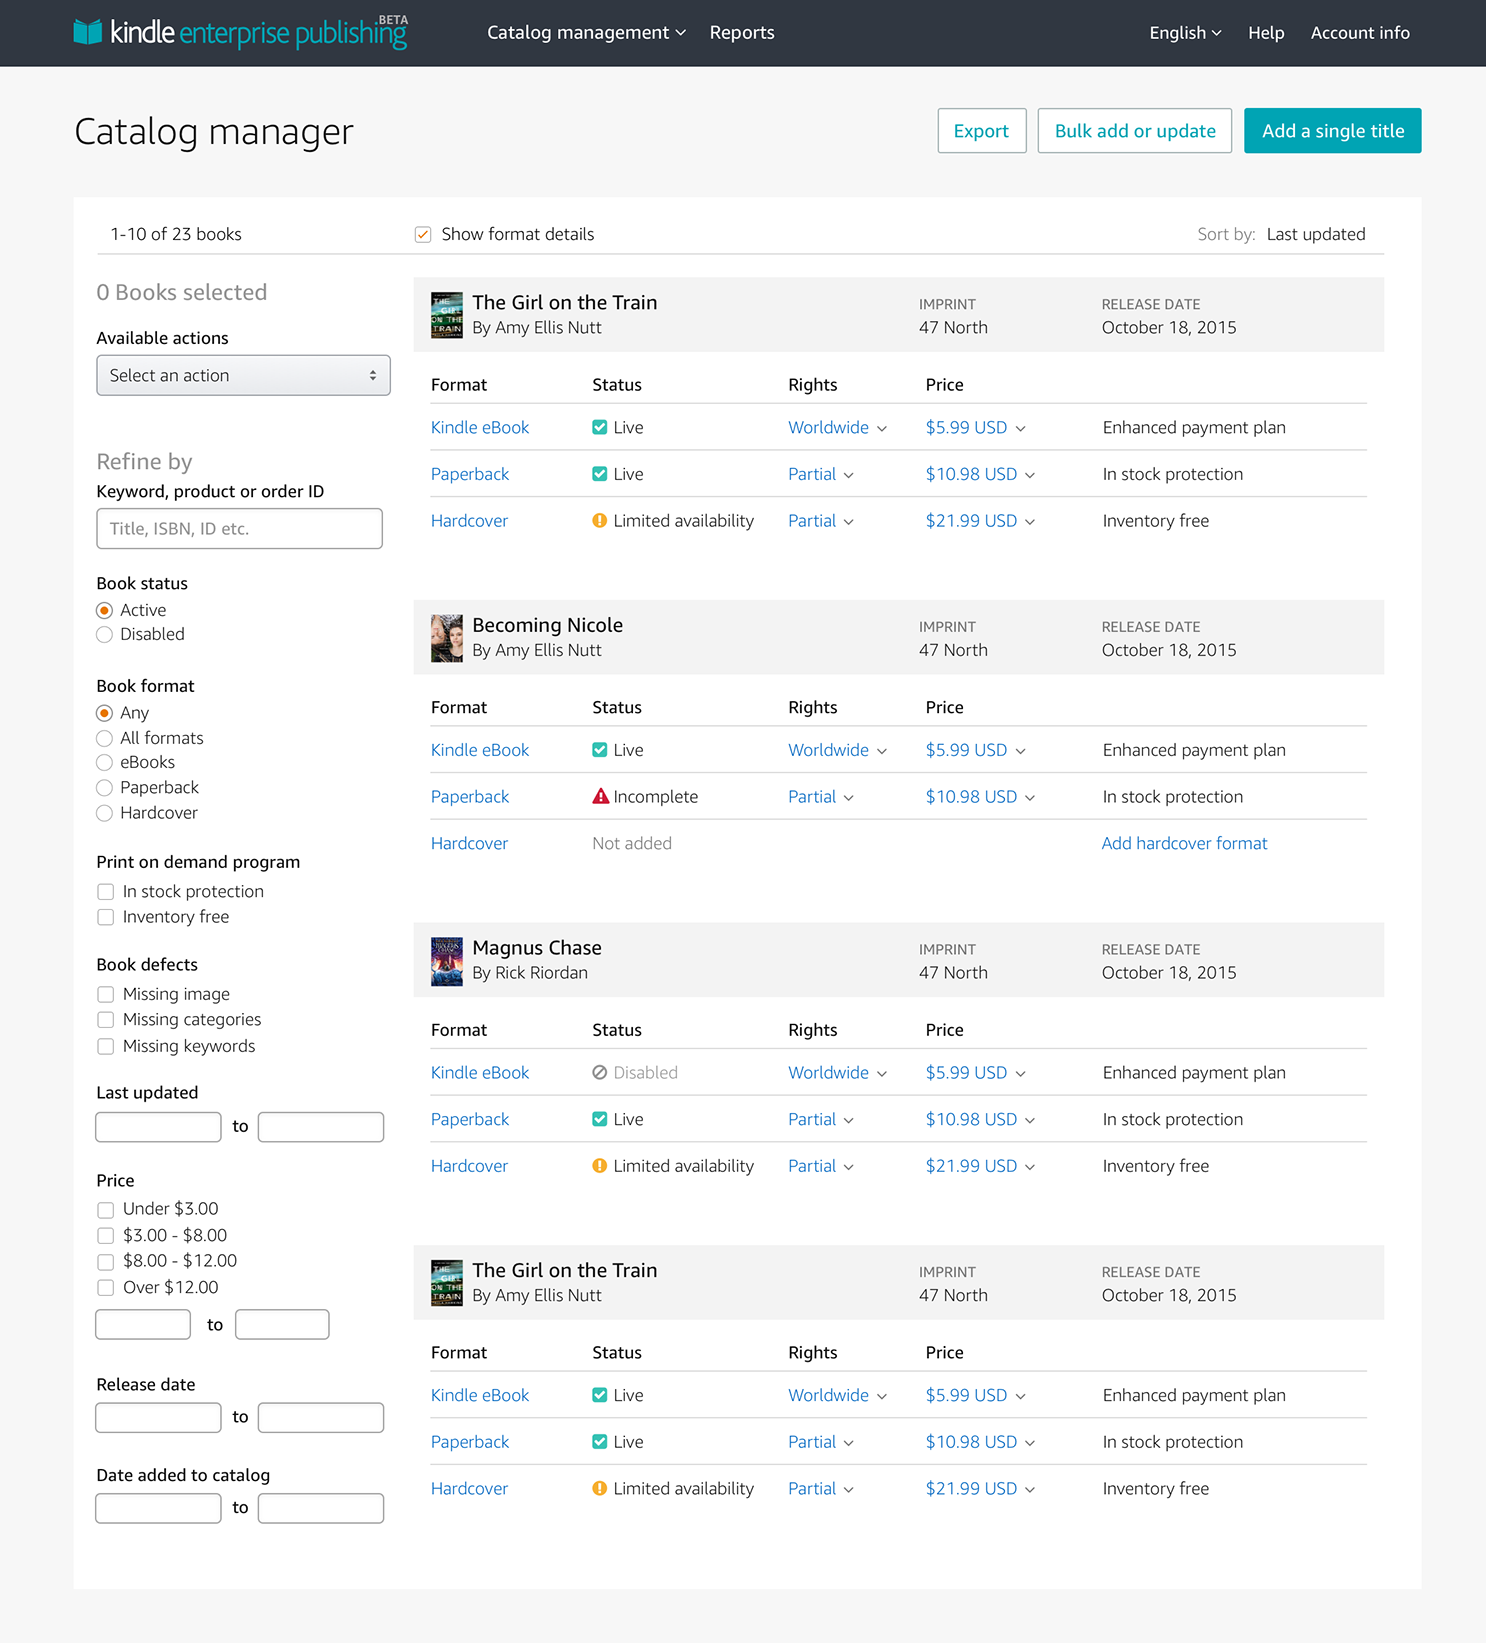Click Live status icon for Magnus Chase Paperback

tap(600, 1120)
